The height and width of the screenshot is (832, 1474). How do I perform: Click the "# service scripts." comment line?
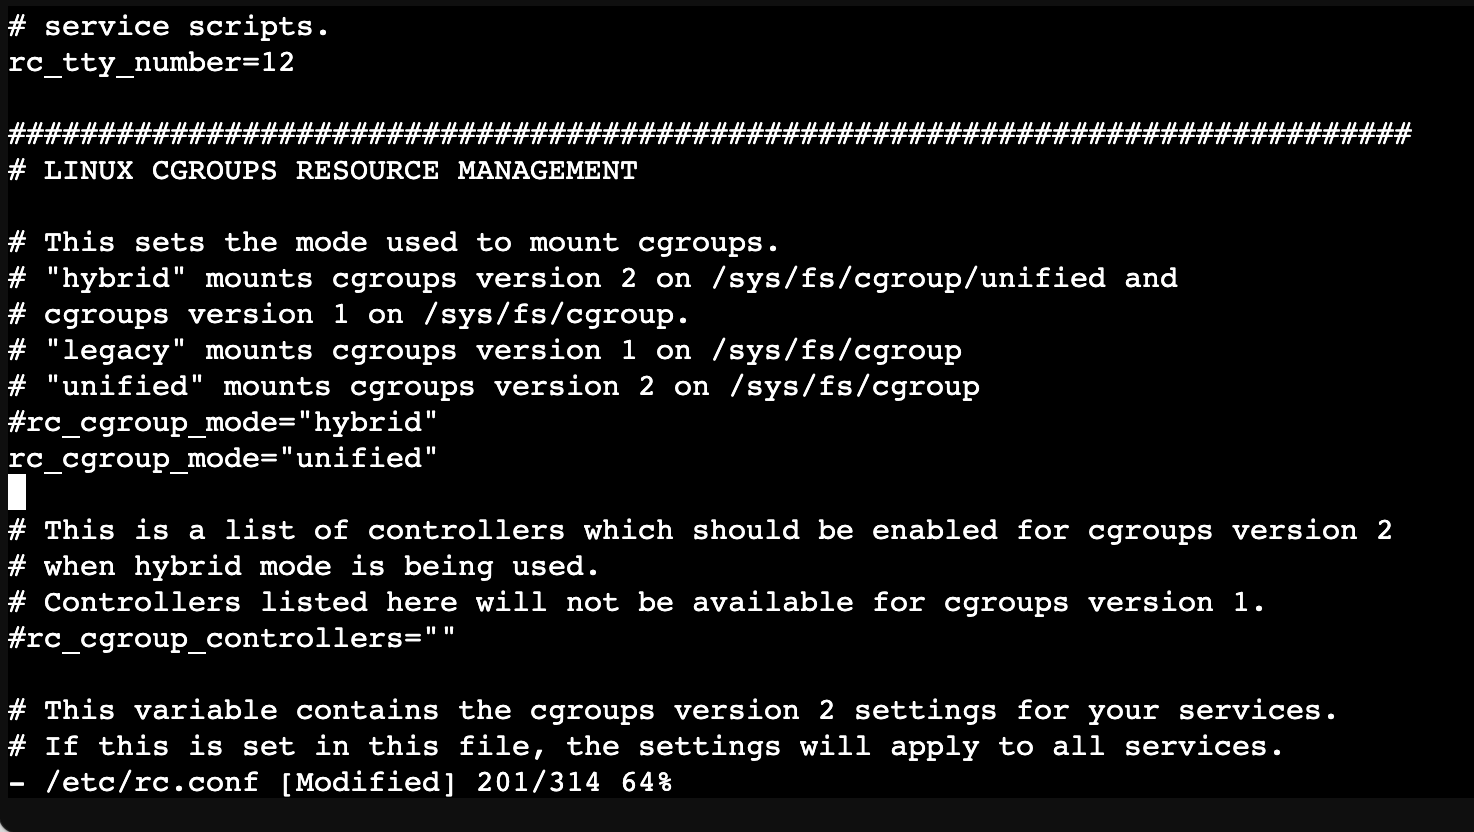(168, 27)
